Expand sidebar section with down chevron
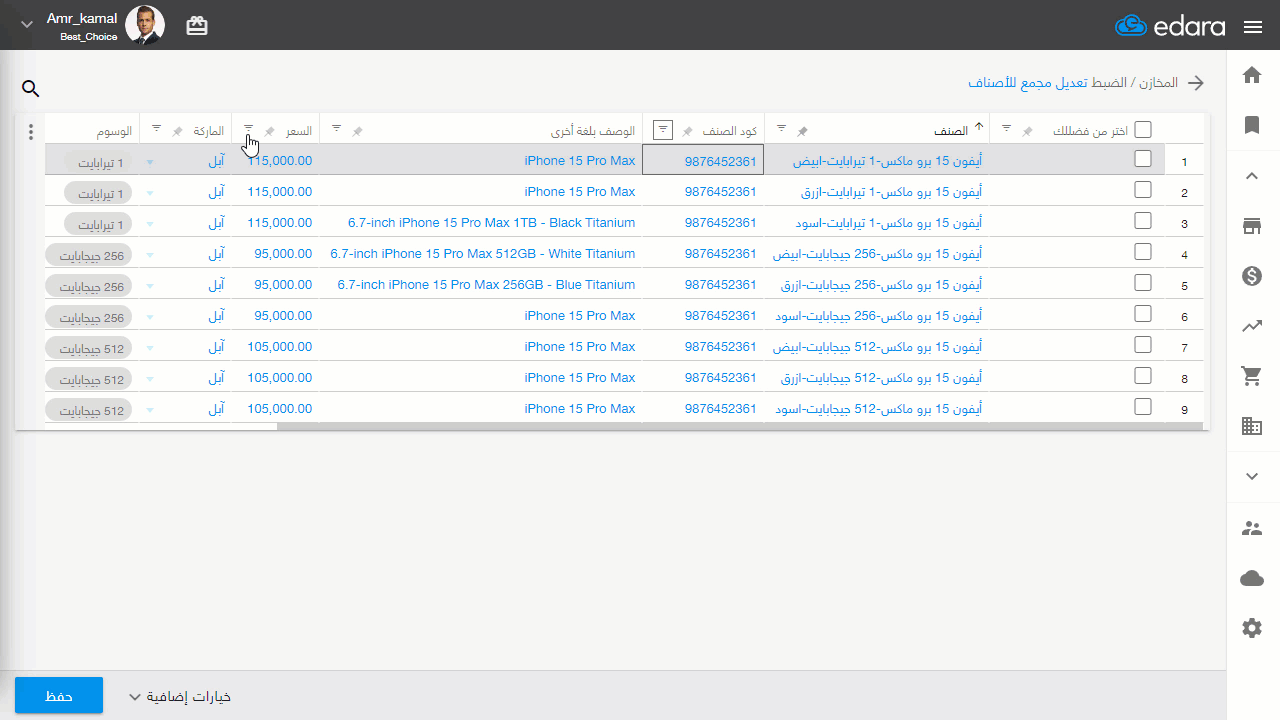The image size is (1280, 720). tap(1251, 477)
